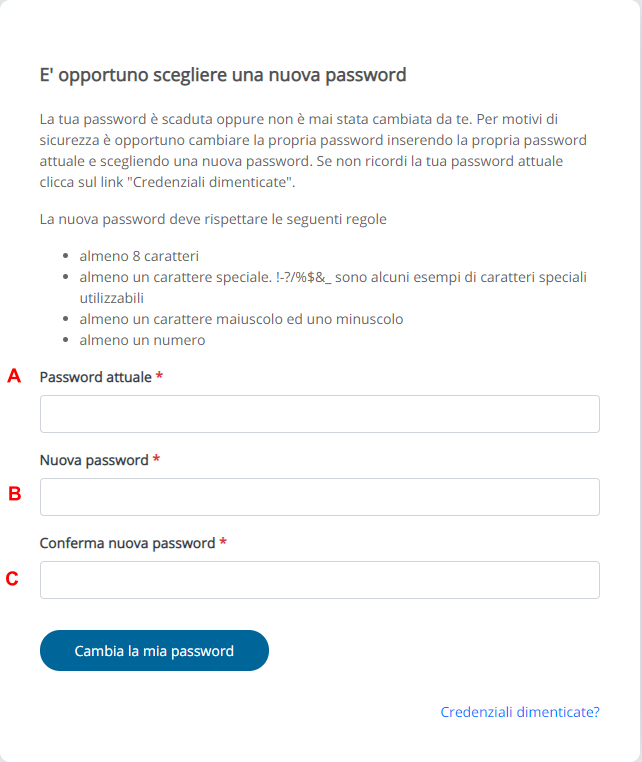The width and height of the screenshot is (642, 762).
Task: Click the red letter B marker
Action: point(15,494)
